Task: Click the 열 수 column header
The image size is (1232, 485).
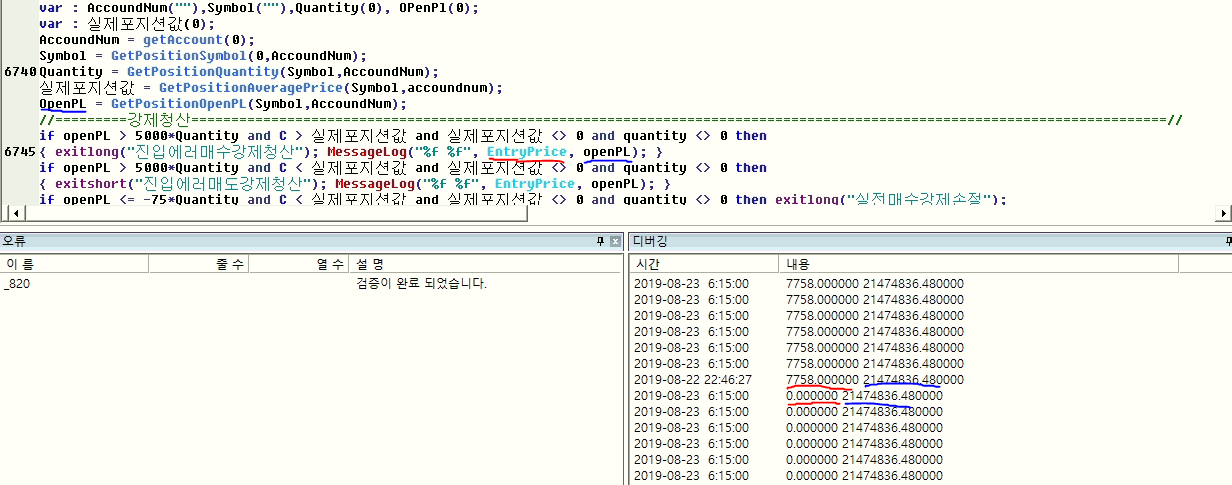Action: pos(298,264)
